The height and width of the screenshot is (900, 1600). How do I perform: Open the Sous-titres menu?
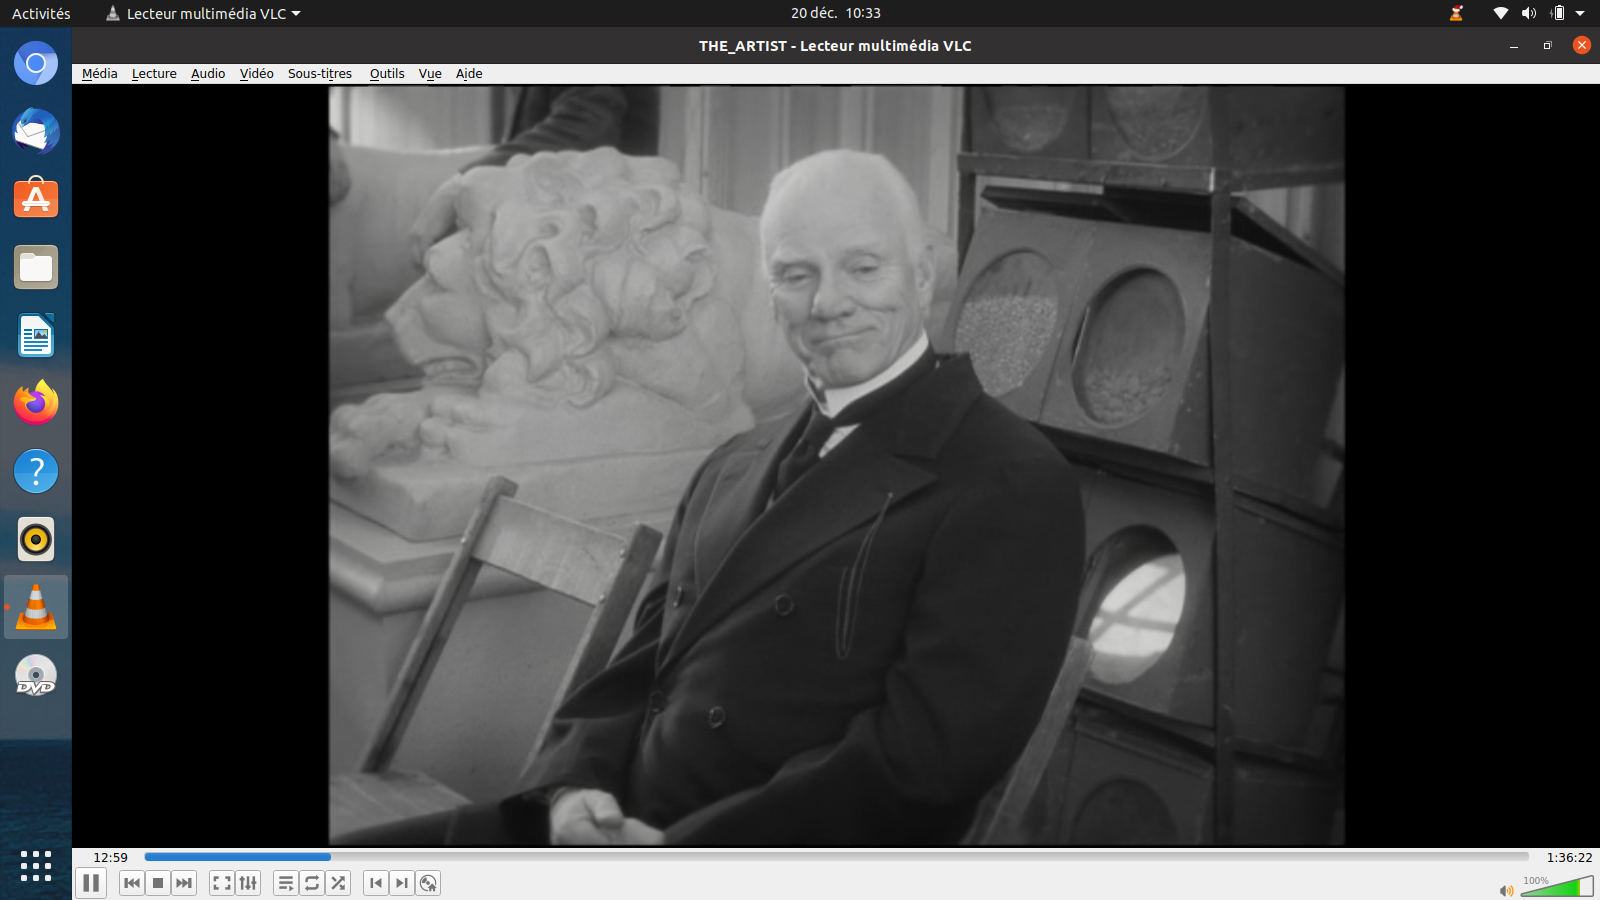coord(319,73)
